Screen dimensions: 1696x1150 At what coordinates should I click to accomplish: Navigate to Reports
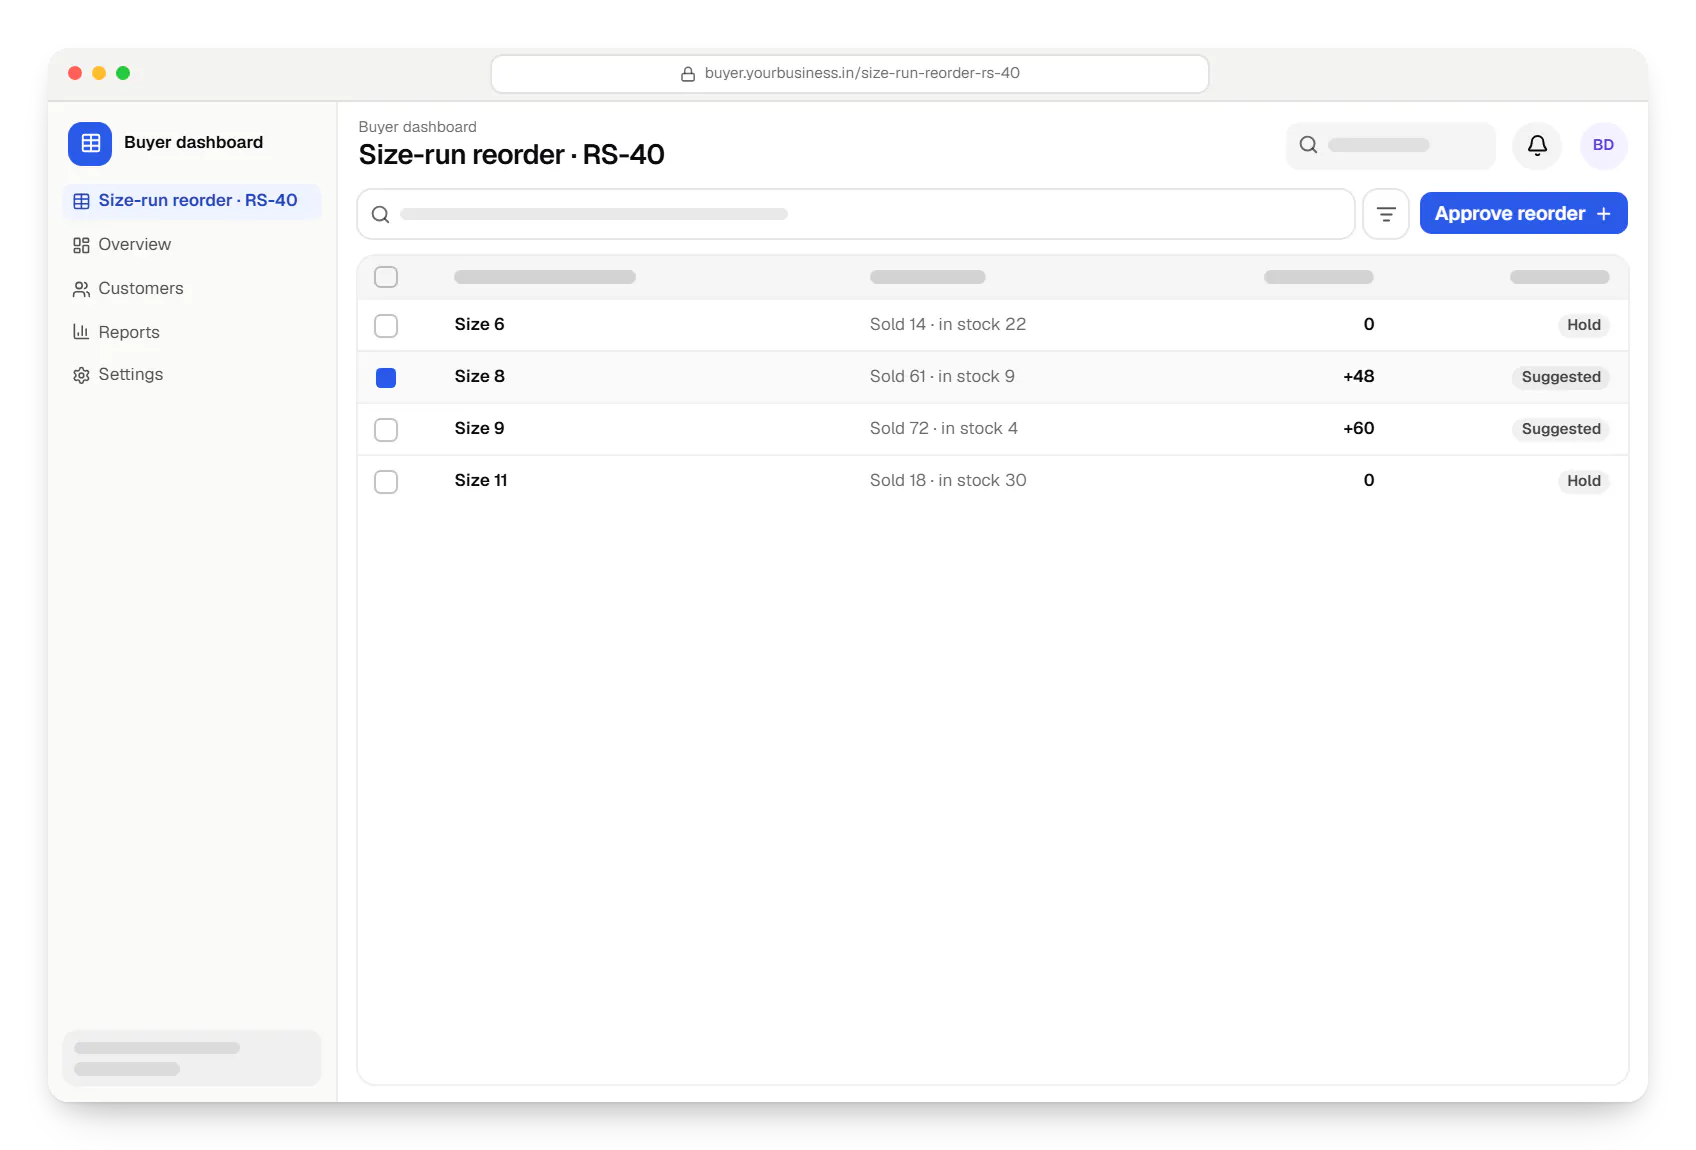[x=192, y=332]
